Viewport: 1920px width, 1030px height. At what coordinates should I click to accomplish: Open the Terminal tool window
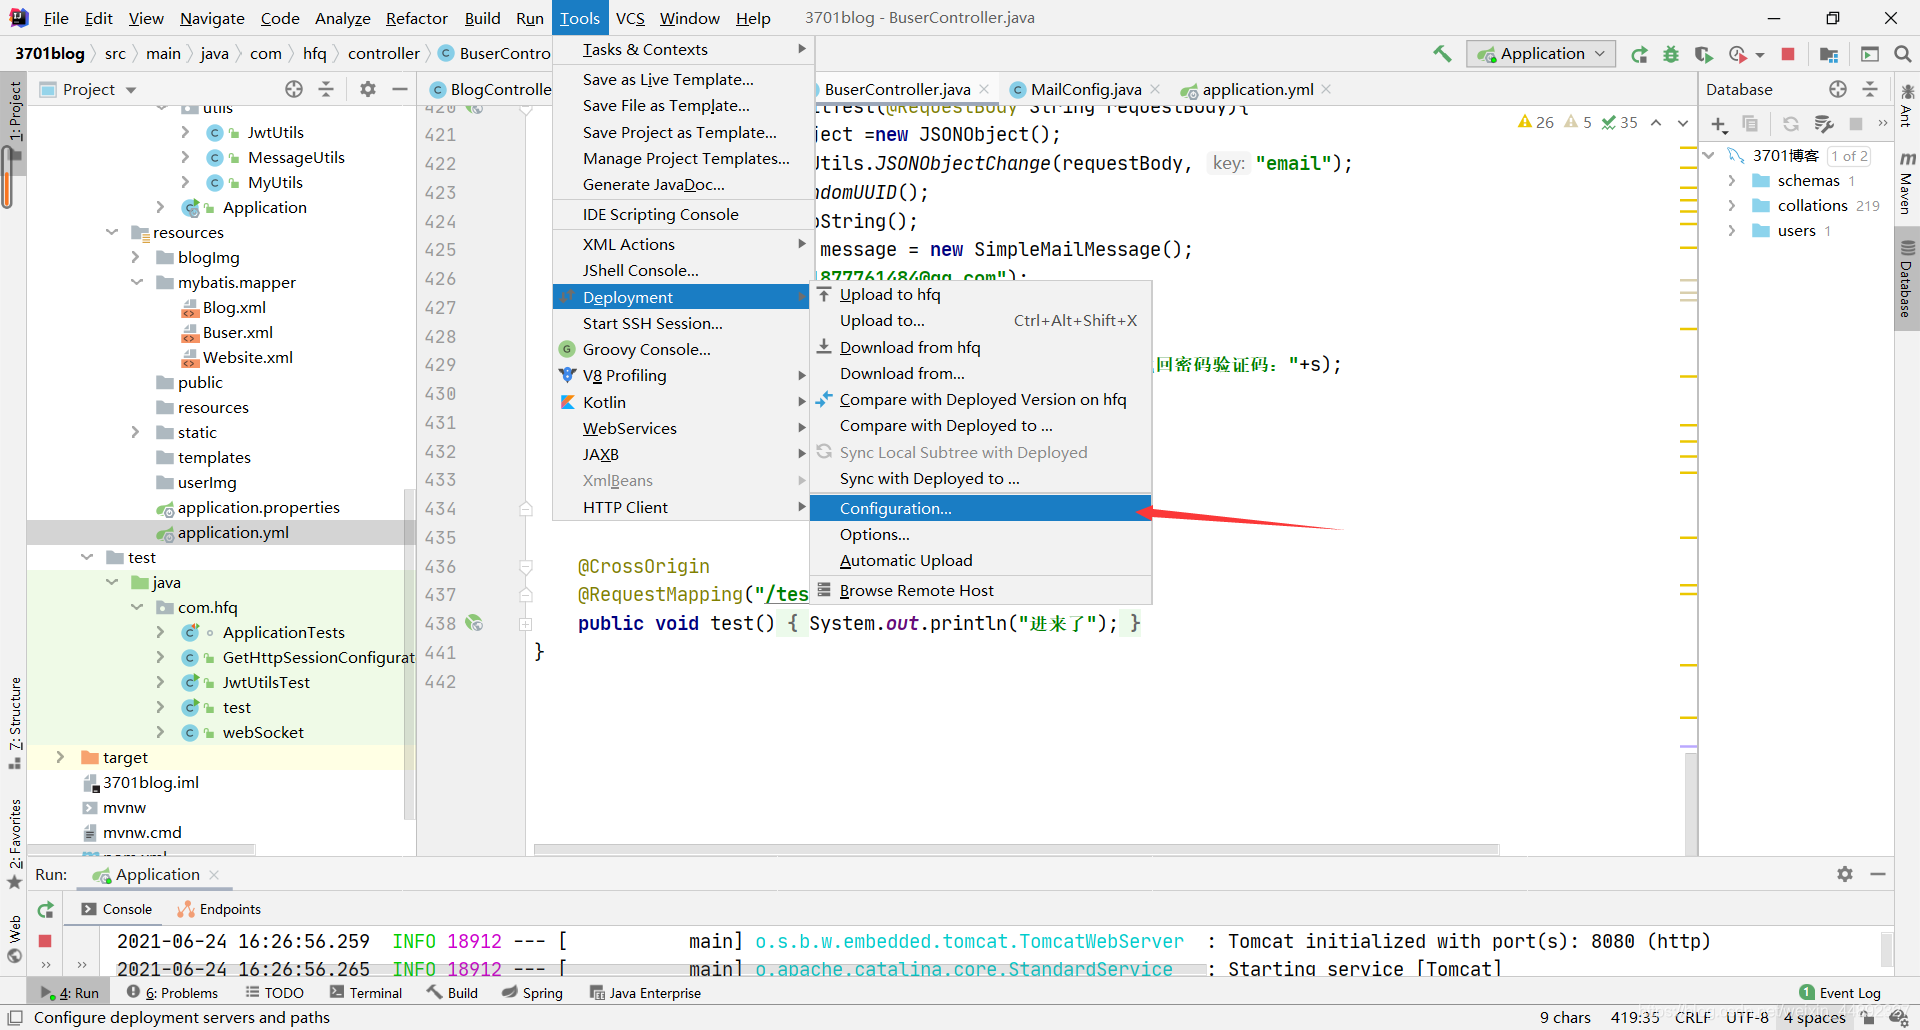pyautogui.click(x=366, y=993)
